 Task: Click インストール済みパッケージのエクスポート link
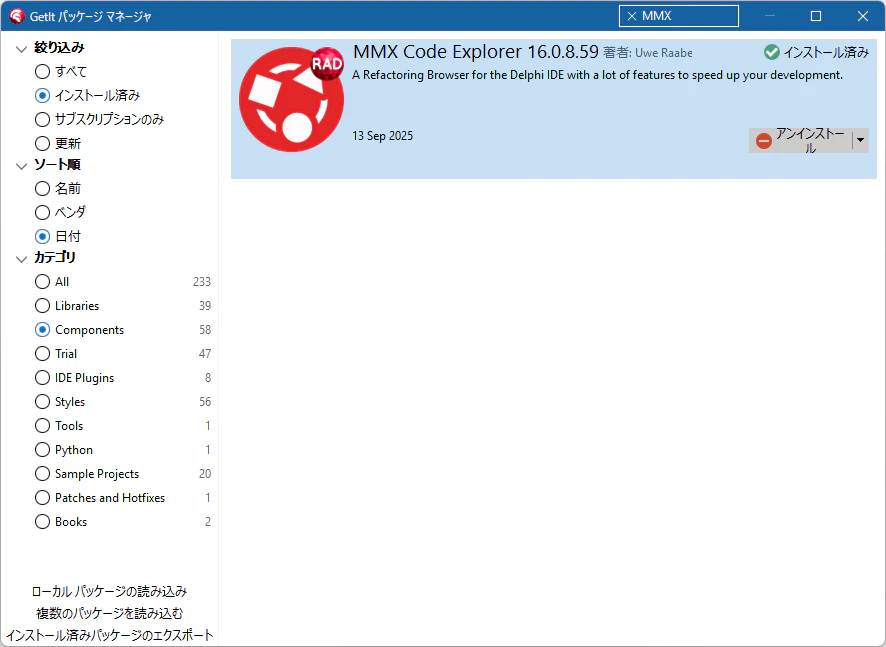tap(110, 635)
